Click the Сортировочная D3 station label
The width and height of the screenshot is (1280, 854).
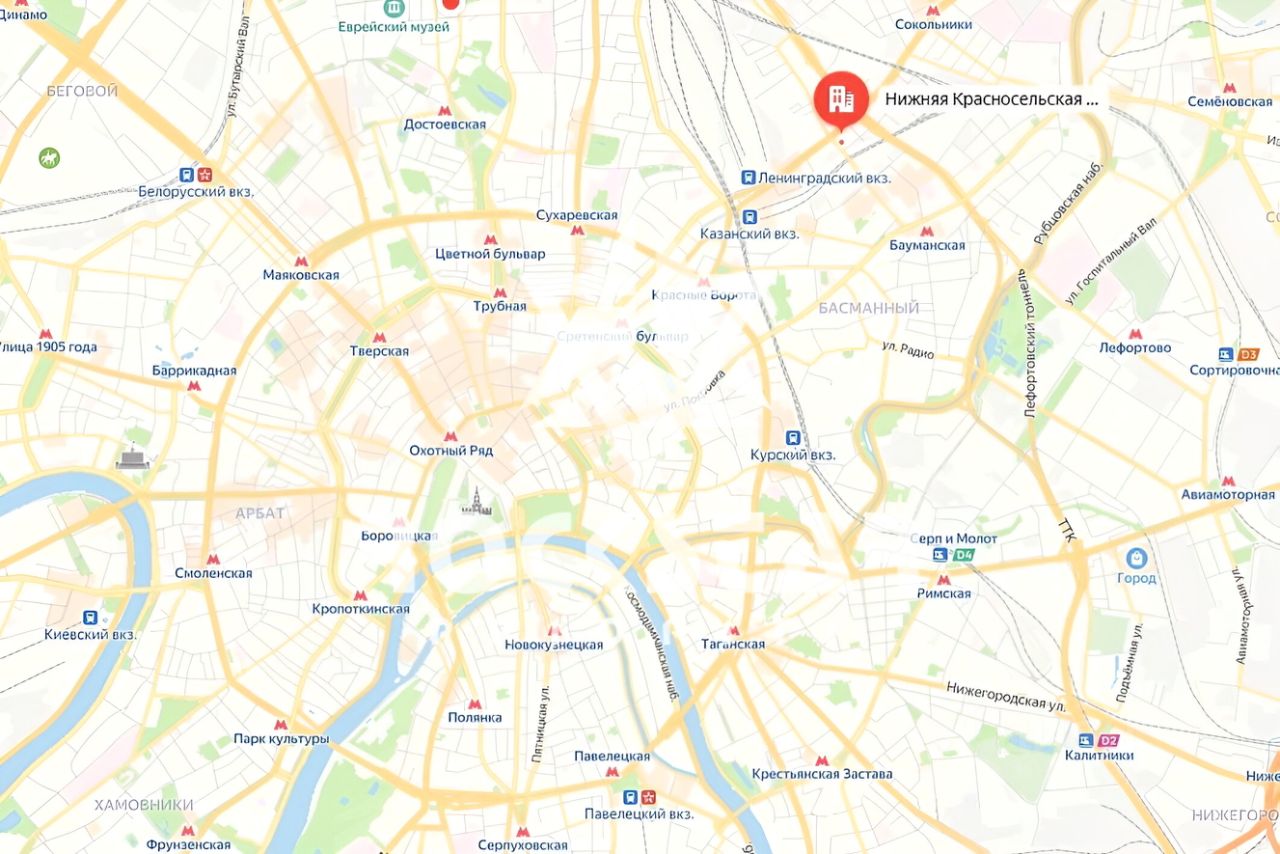coord(1234,370)
